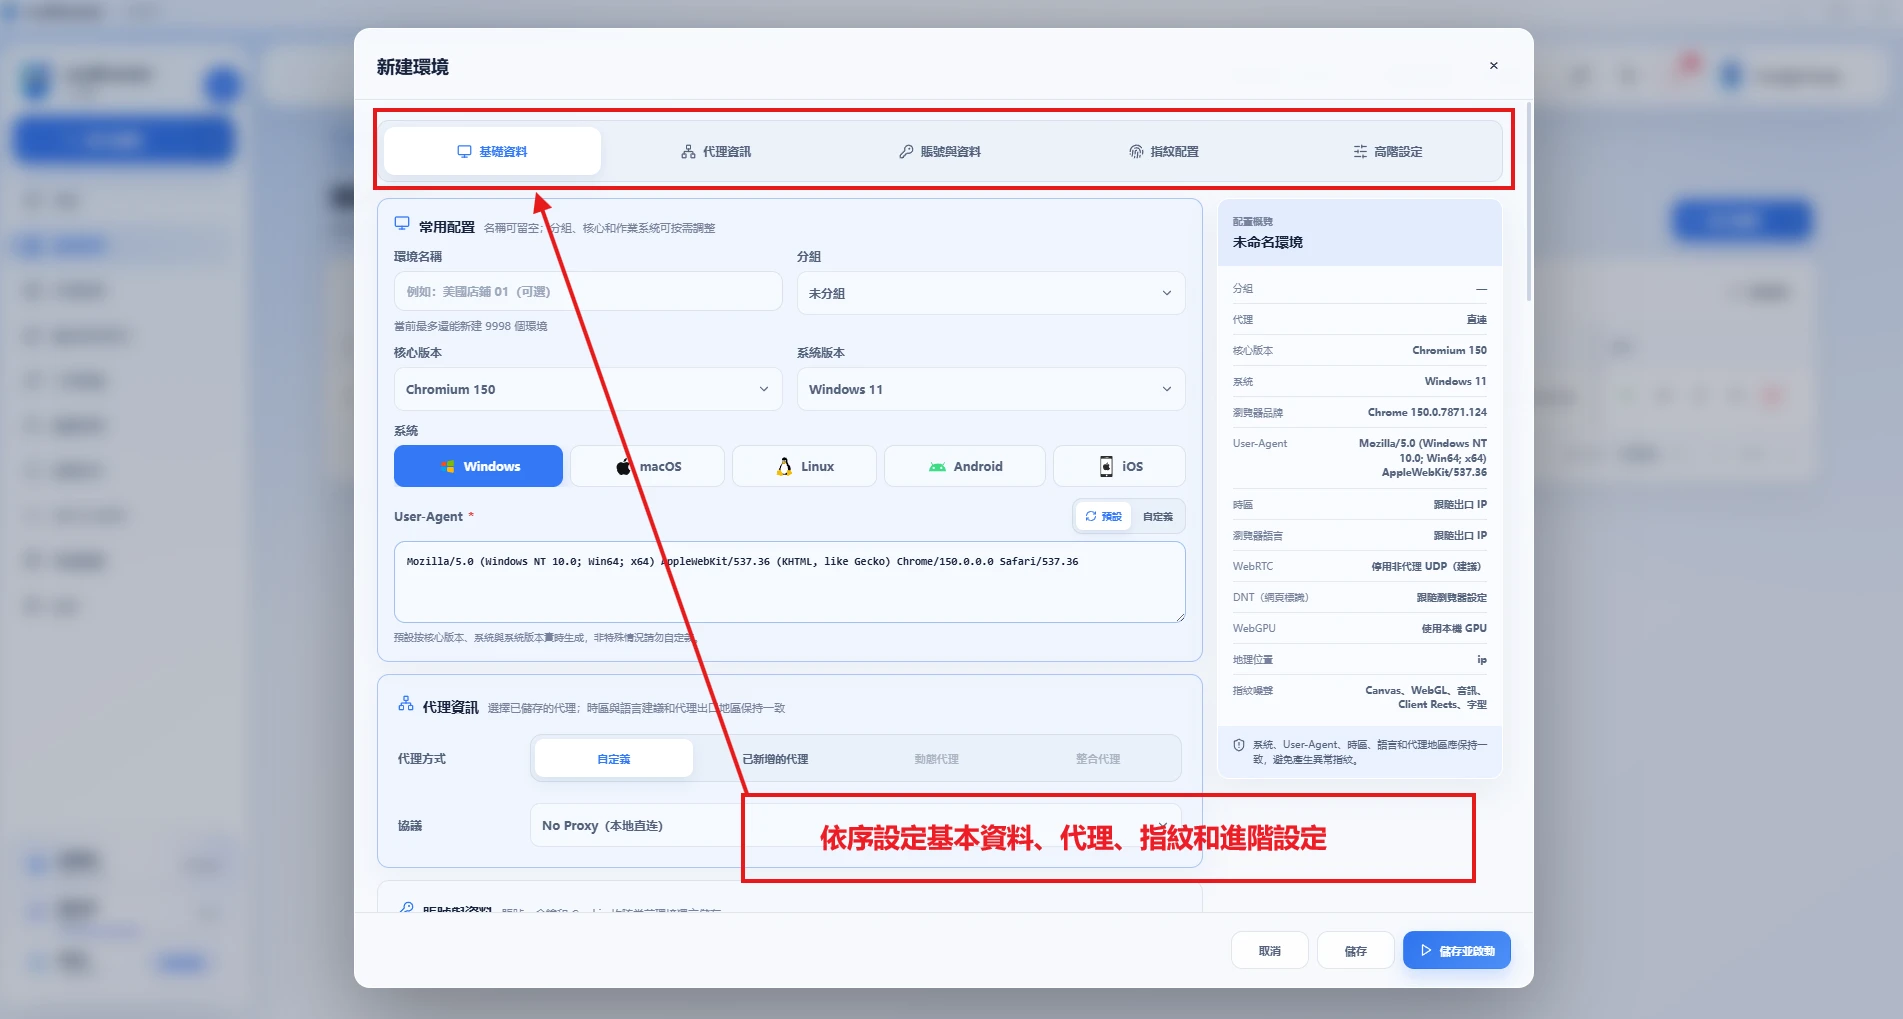The width and height of the screenshot is (1903, 1019).
Task: Select the iOS system option
Action: click(x=1120, y=466)
